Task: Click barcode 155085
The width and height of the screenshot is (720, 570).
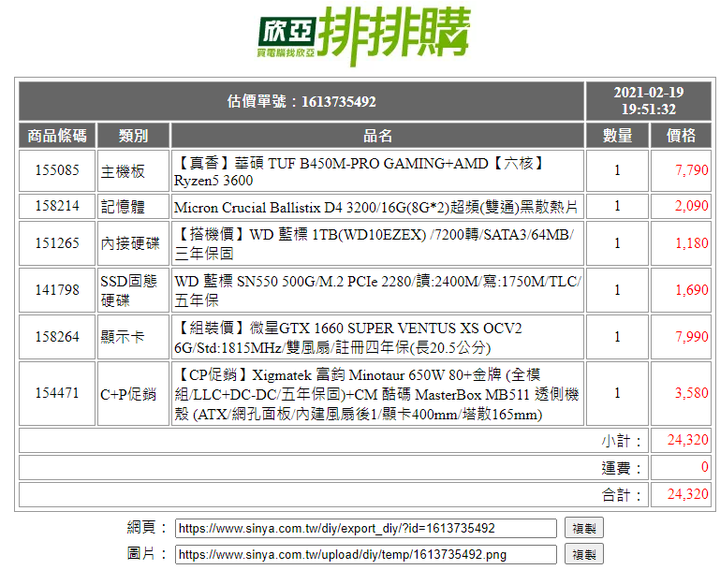Action: tap(57, 170)
